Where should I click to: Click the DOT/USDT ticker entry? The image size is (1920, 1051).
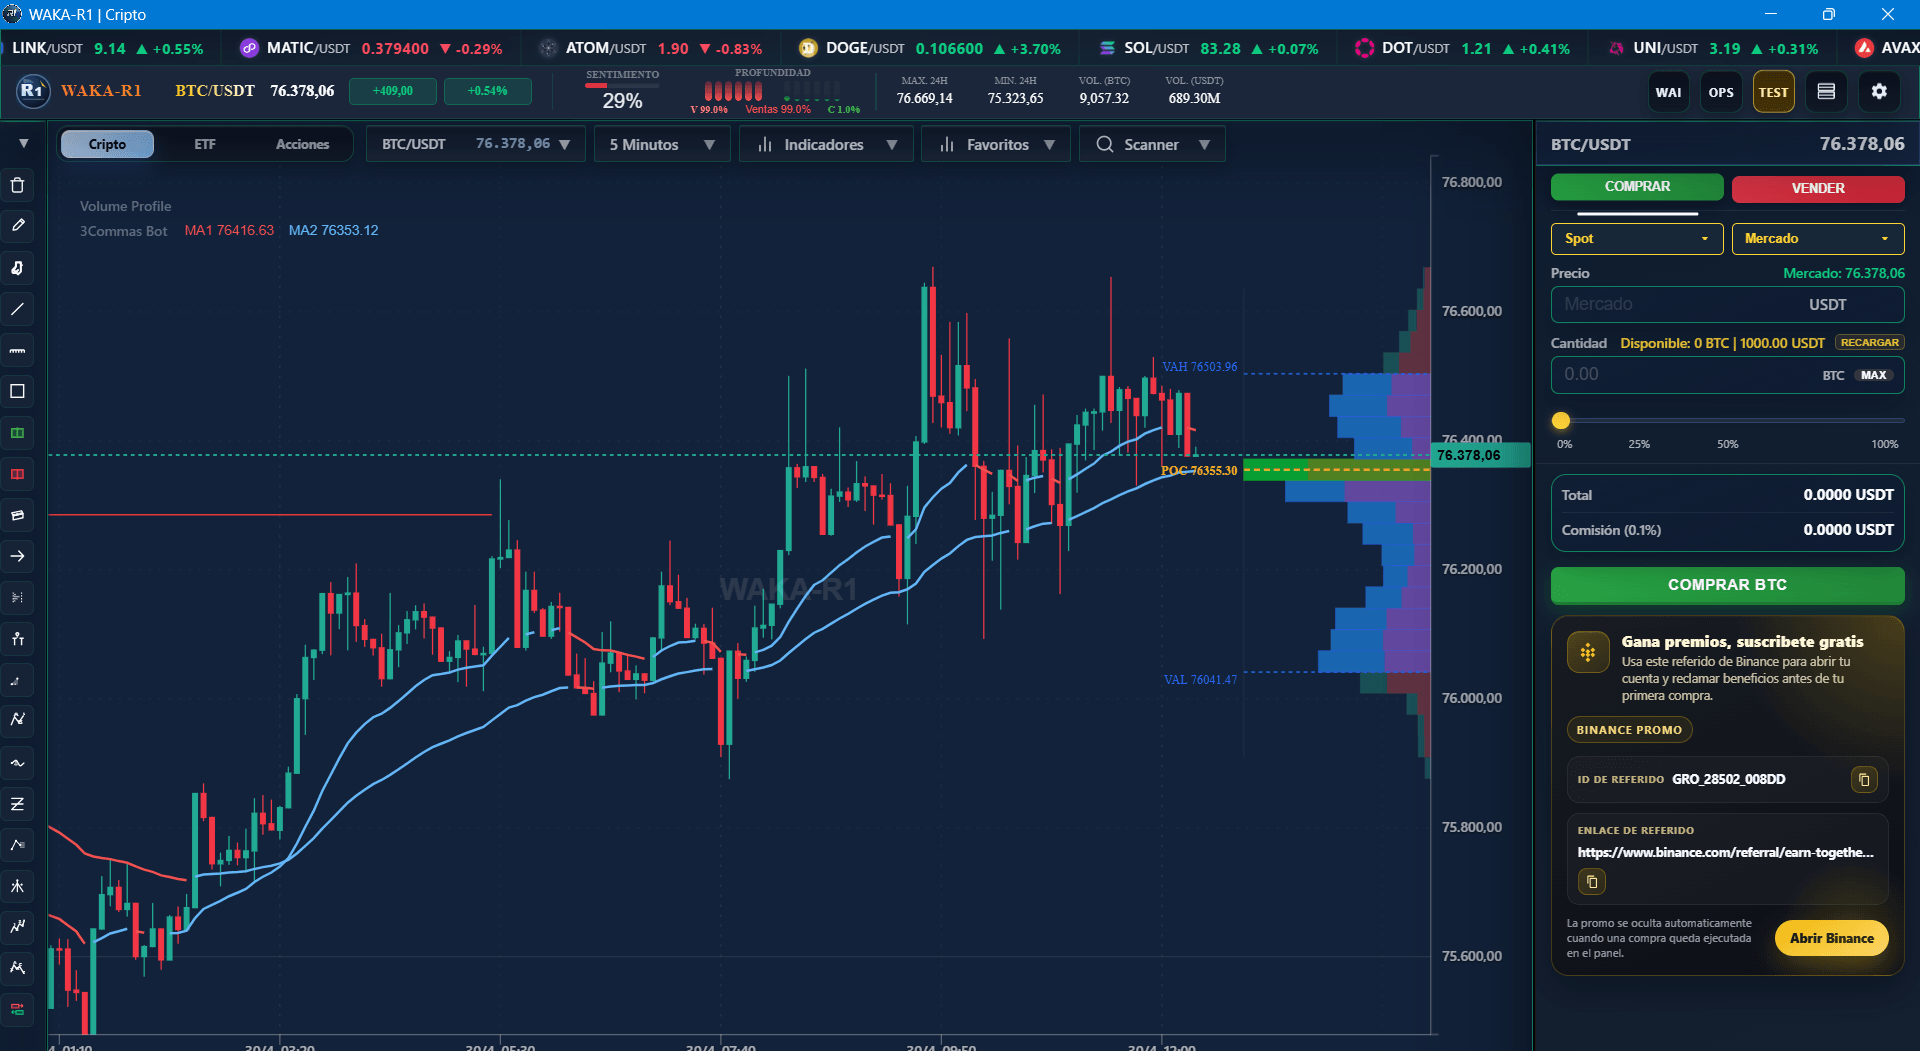pyautogui.click(x=1462, y=48)
